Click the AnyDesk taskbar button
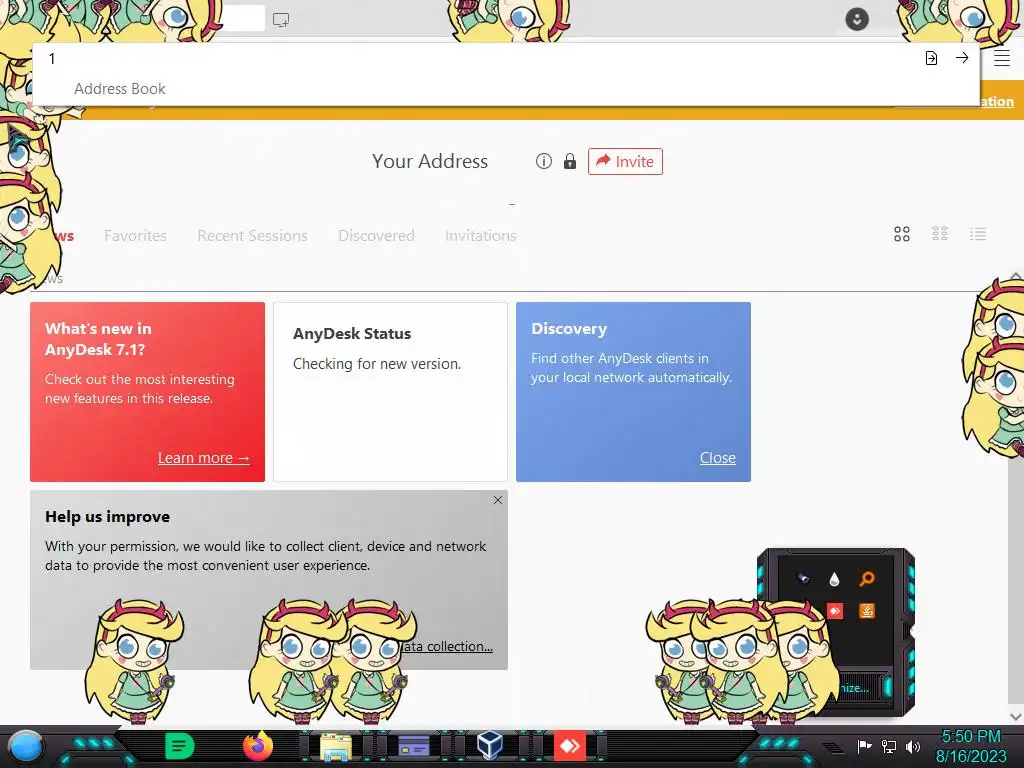Screen dimensions: 1024x768 (x=569, y=746)
